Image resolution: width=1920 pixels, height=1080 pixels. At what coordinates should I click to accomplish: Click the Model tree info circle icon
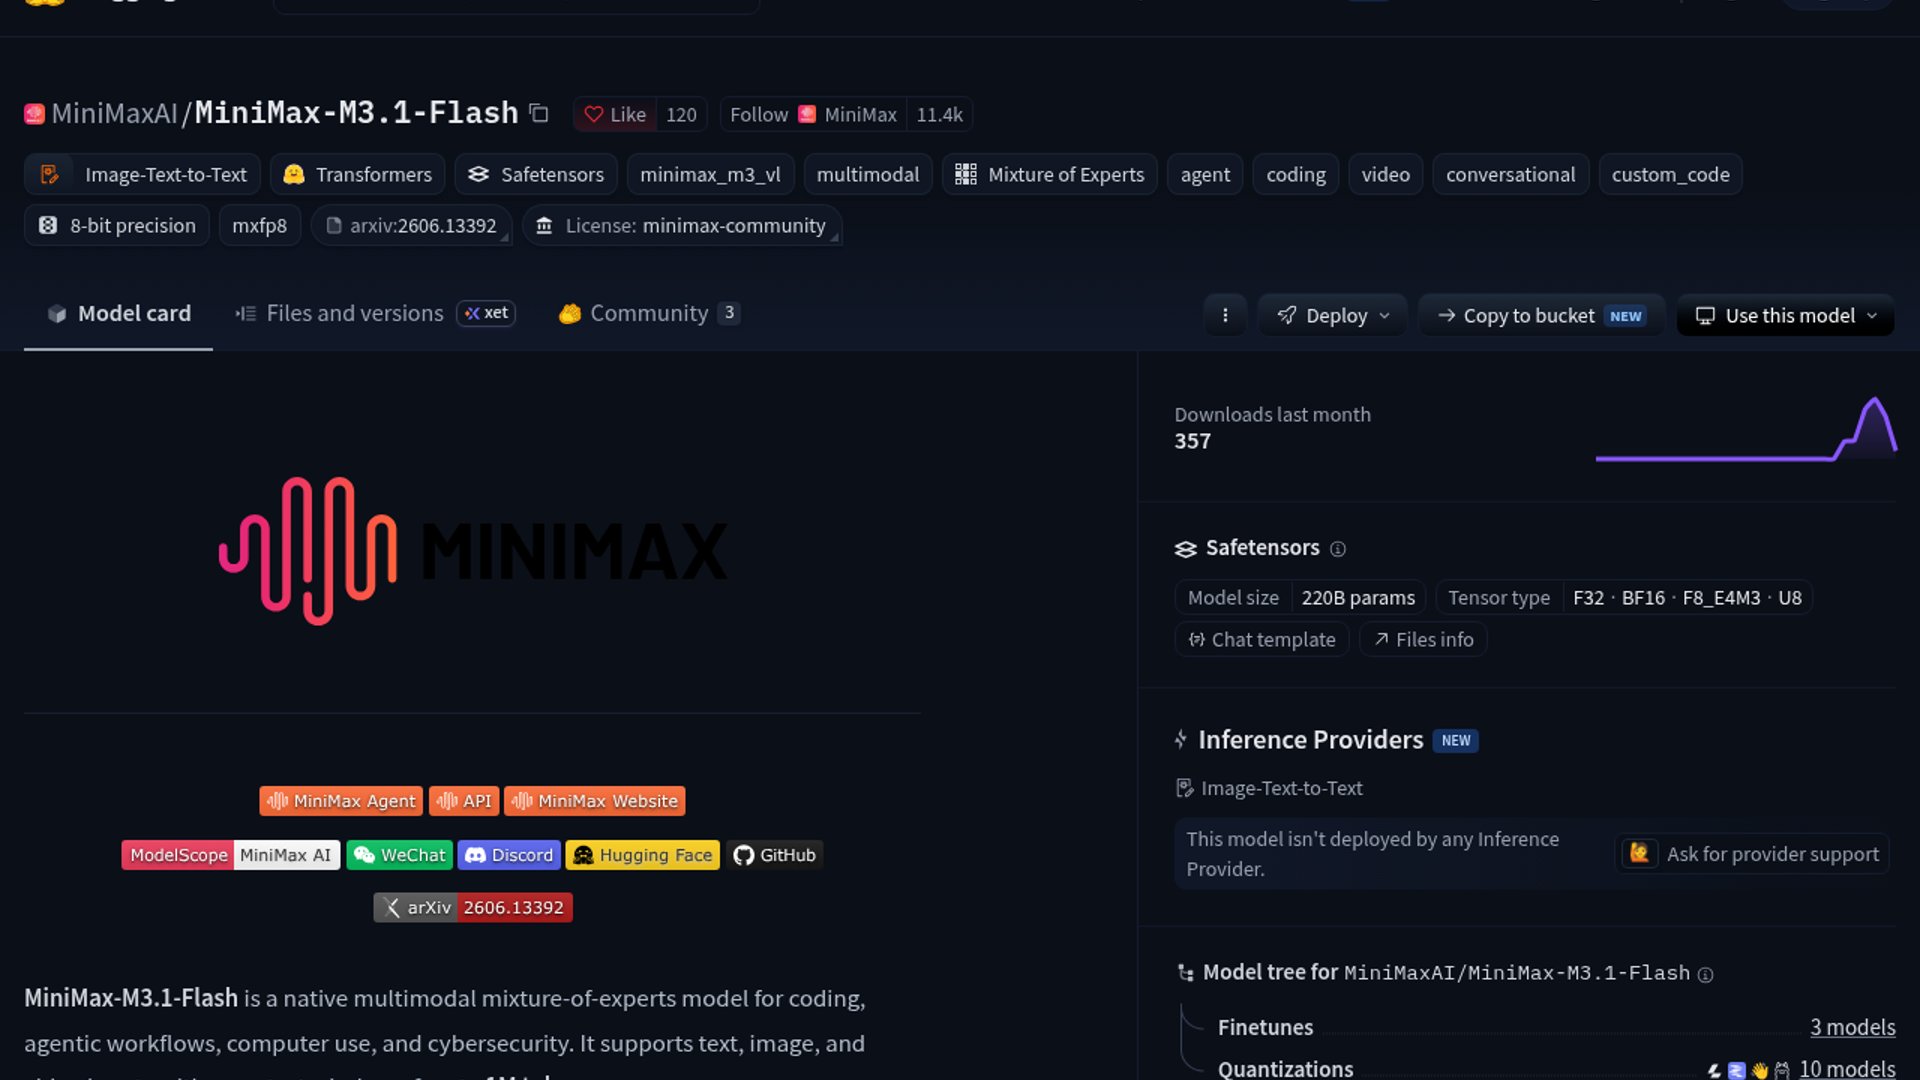click(x=1706, y=975)
